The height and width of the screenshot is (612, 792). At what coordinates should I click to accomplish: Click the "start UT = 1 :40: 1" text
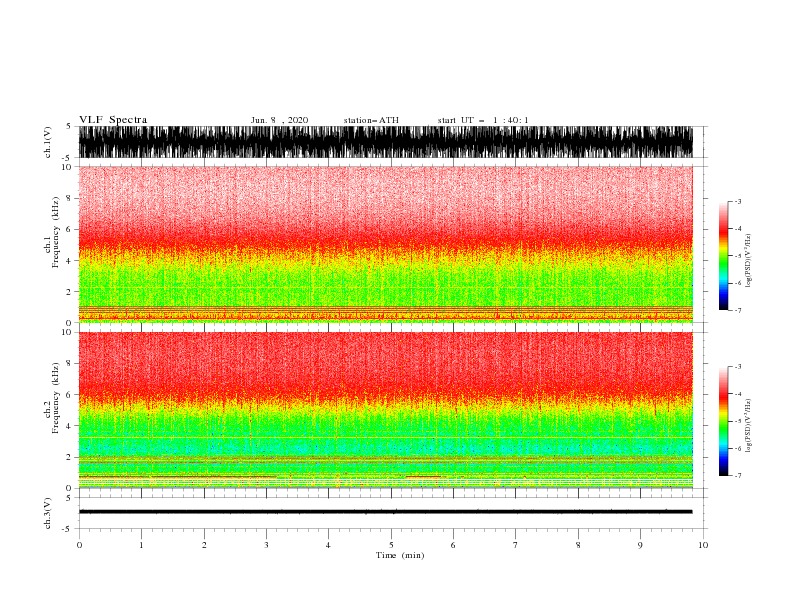483,120
